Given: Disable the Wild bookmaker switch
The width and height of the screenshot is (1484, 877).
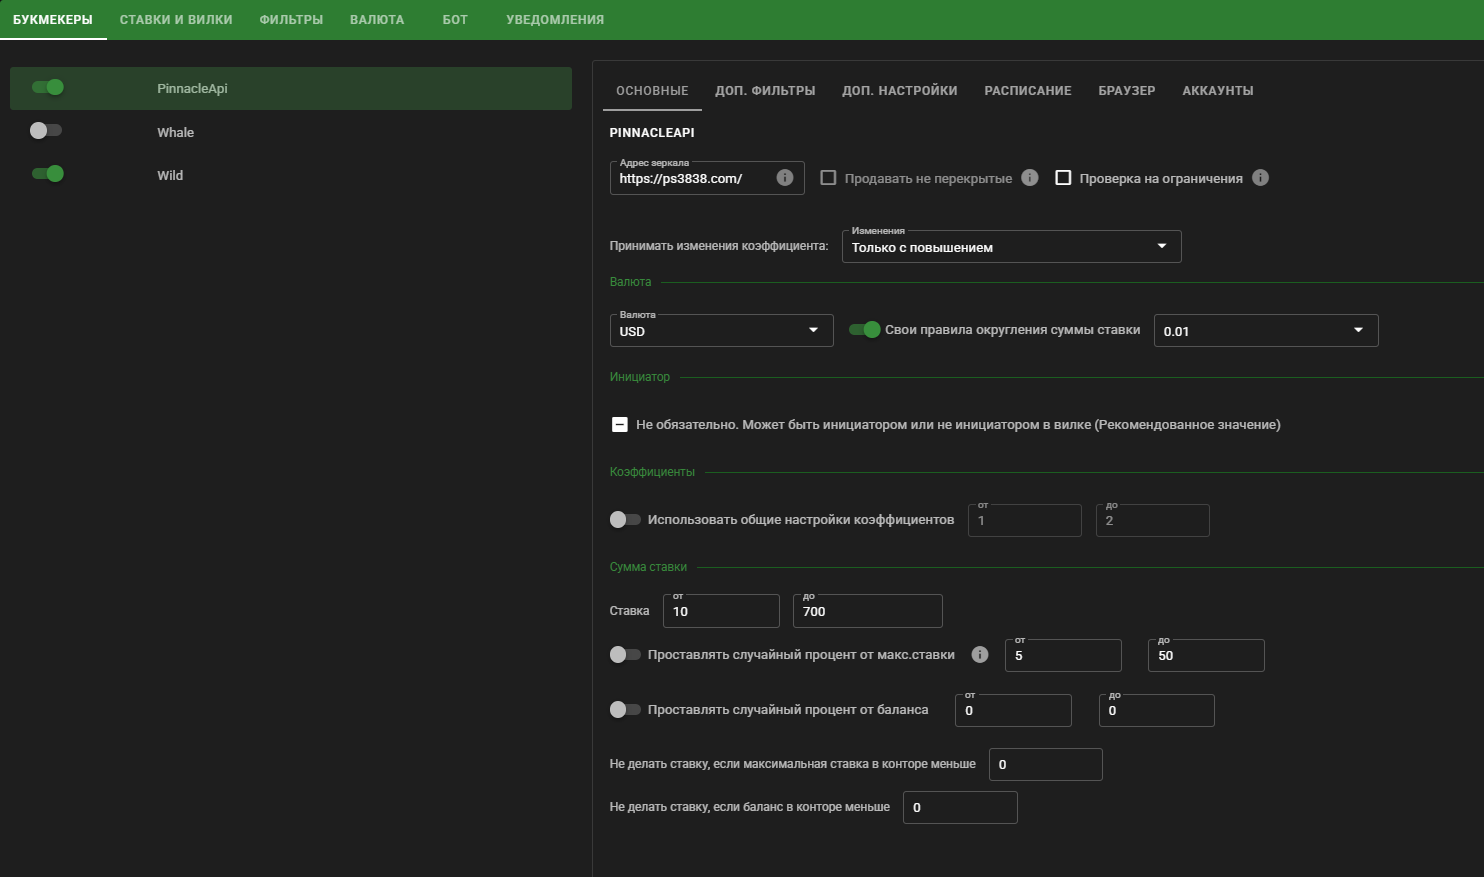Looking at the screenshot, I should point(47,174).
